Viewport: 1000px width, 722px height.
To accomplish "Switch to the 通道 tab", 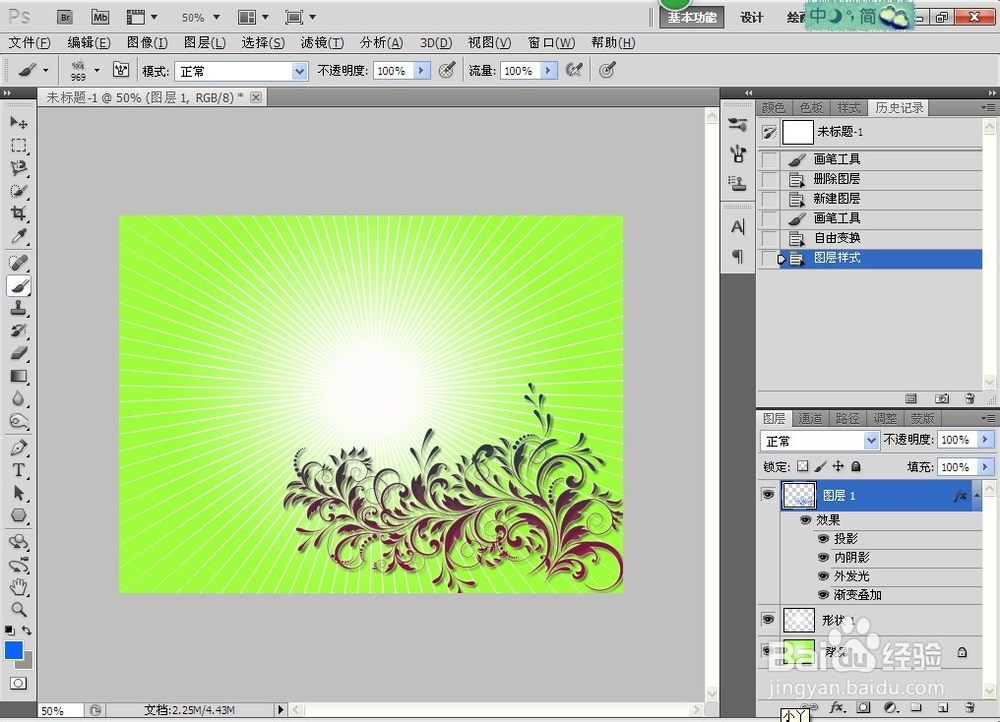I will tap(810, 418).
